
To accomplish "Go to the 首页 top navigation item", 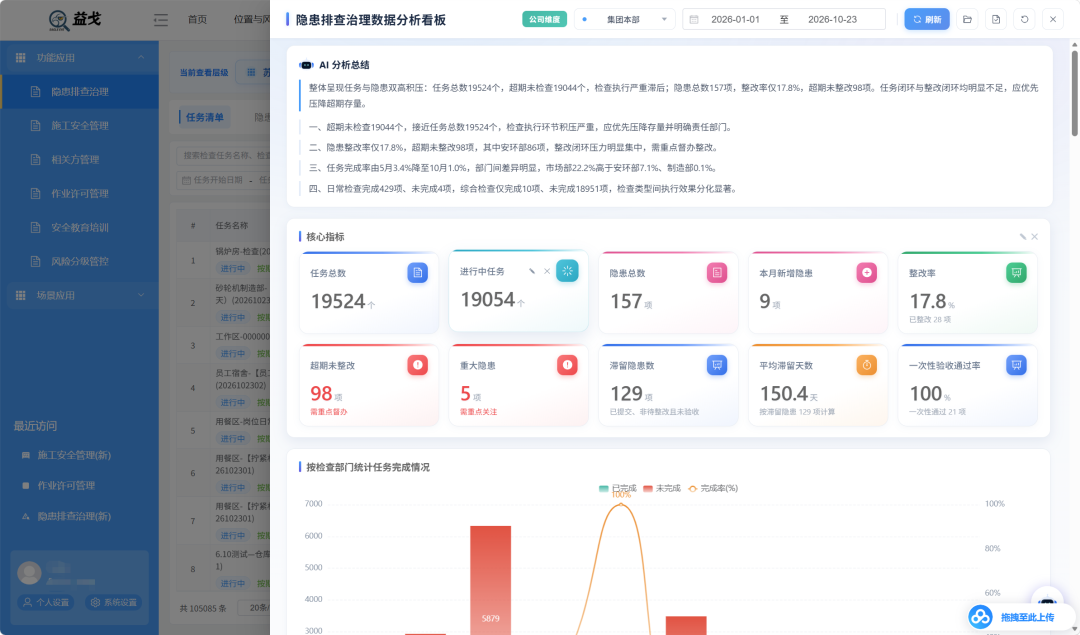I will pos(197,19).
